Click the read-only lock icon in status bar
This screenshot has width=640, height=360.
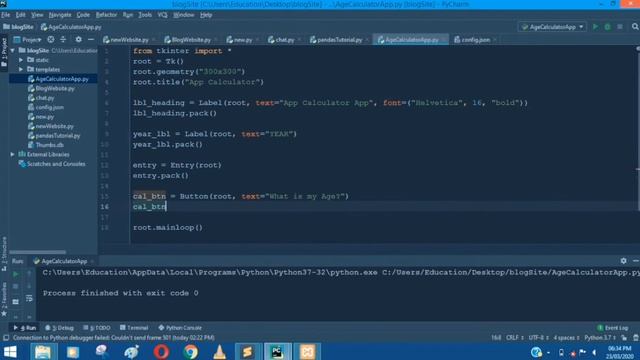tap(624, 338)
